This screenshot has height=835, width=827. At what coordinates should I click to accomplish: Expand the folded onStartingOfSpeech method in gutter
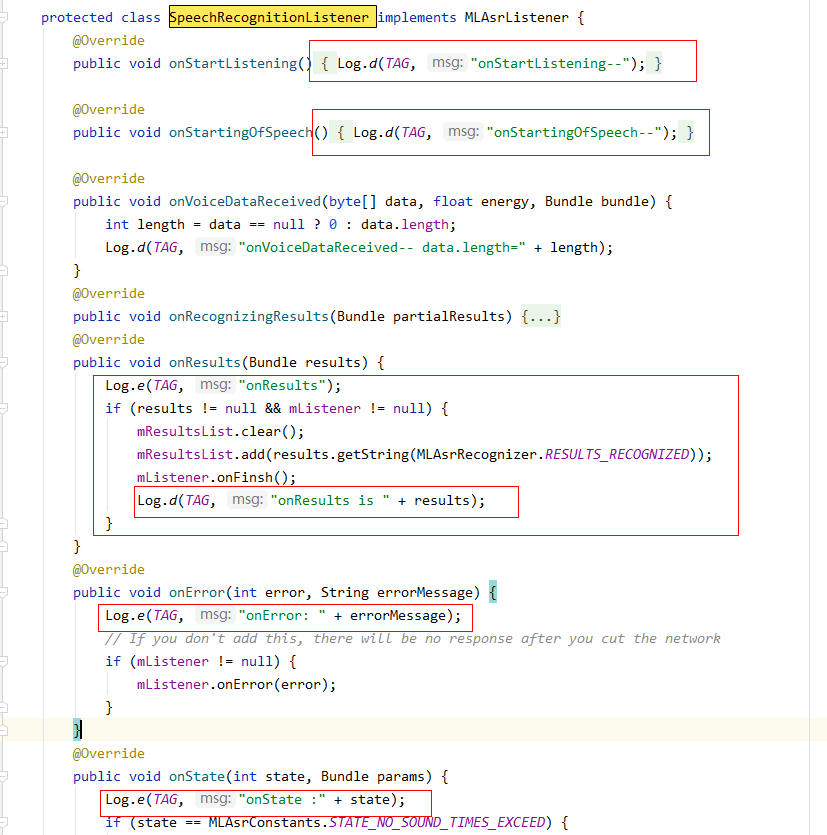coord(4,132)
